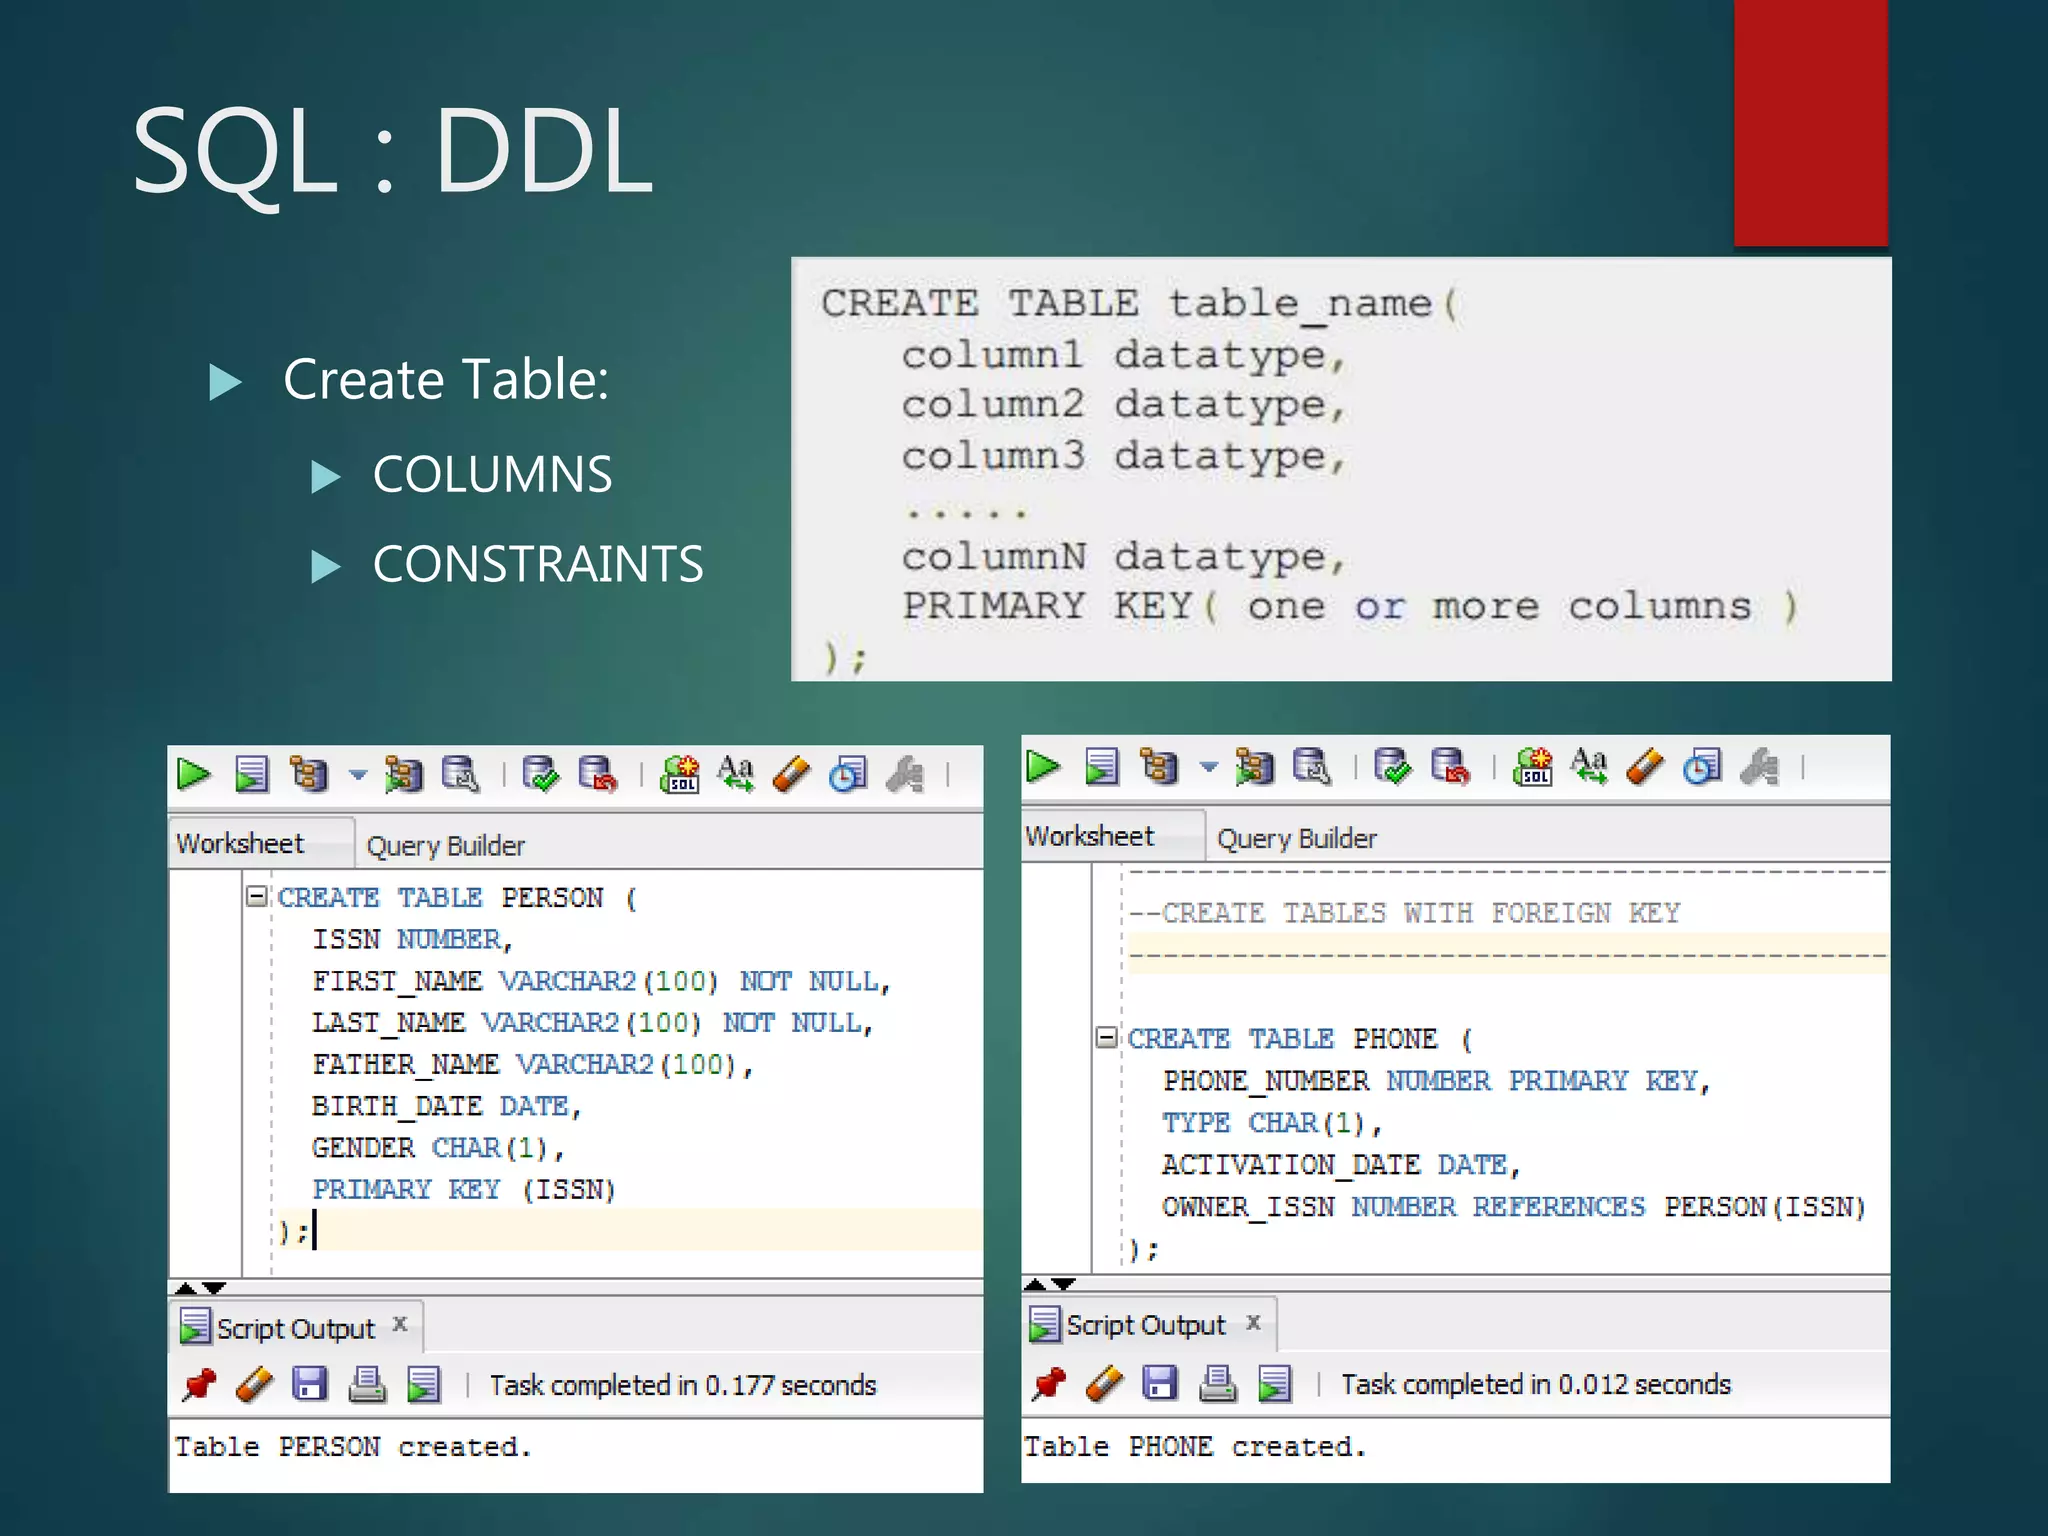Image resolution: width=2048 pixels, height=1536 pixels.
Task: Commit changes in the PERSON worksheet toolbar
Action: pyautogui.click(x=540, y=774)
